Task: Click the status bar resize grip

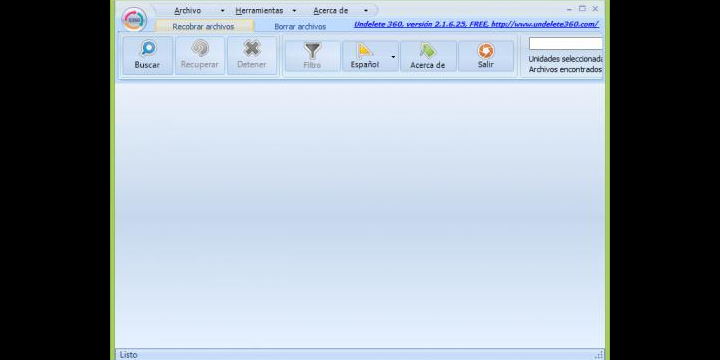Action: [x=599, y=354]
